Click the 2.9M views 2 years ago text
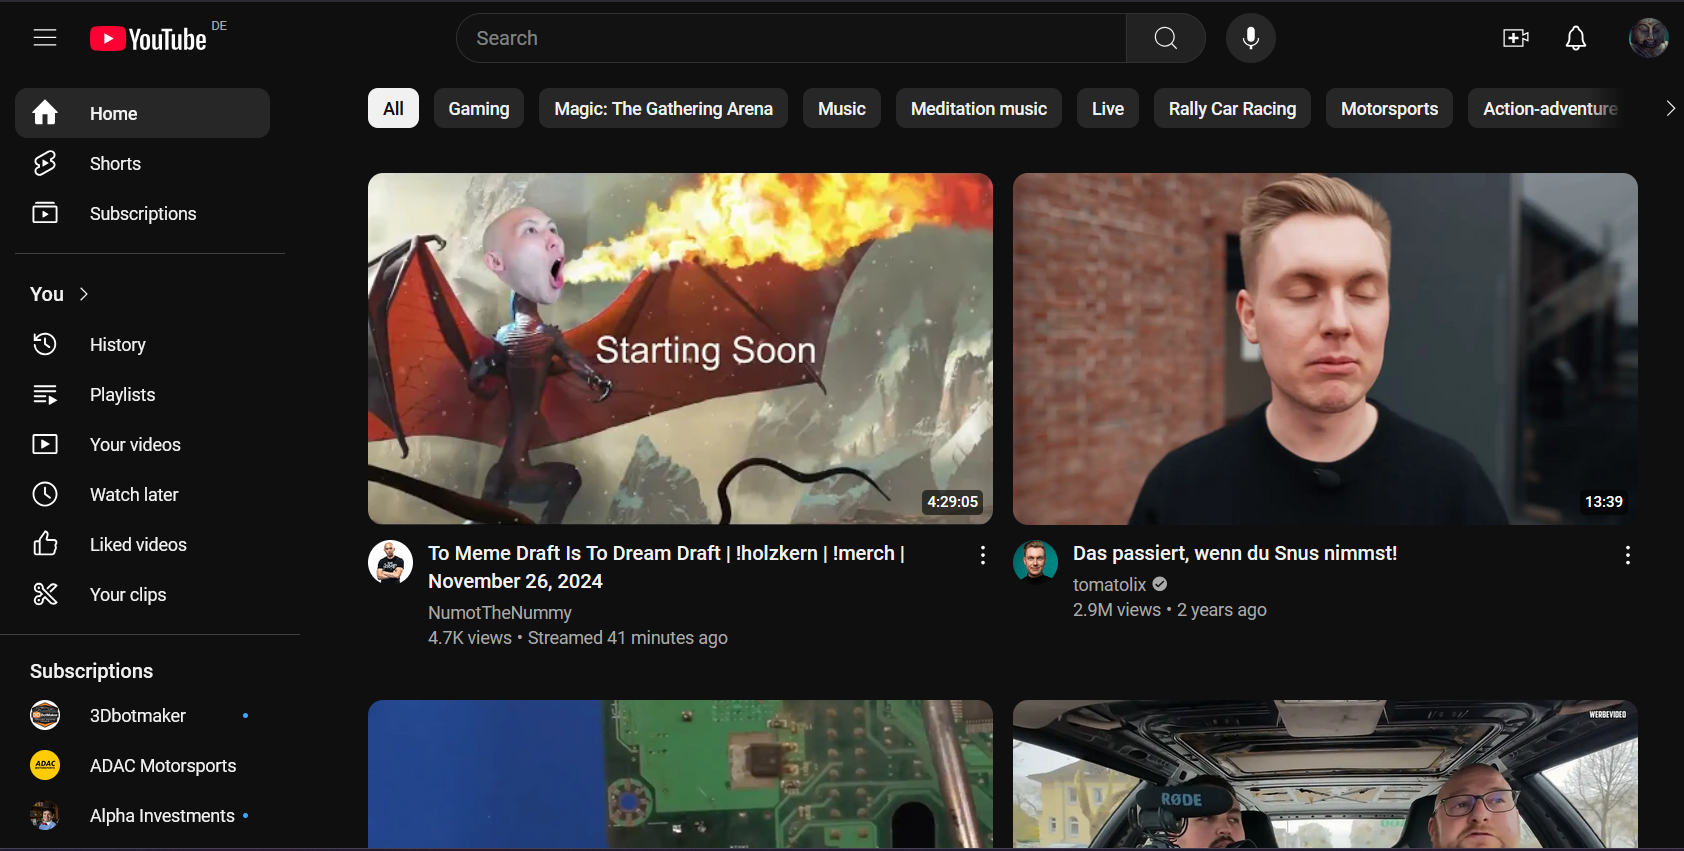Image resolution: width=1684 pixels, height=851 pixels. 1170,609
